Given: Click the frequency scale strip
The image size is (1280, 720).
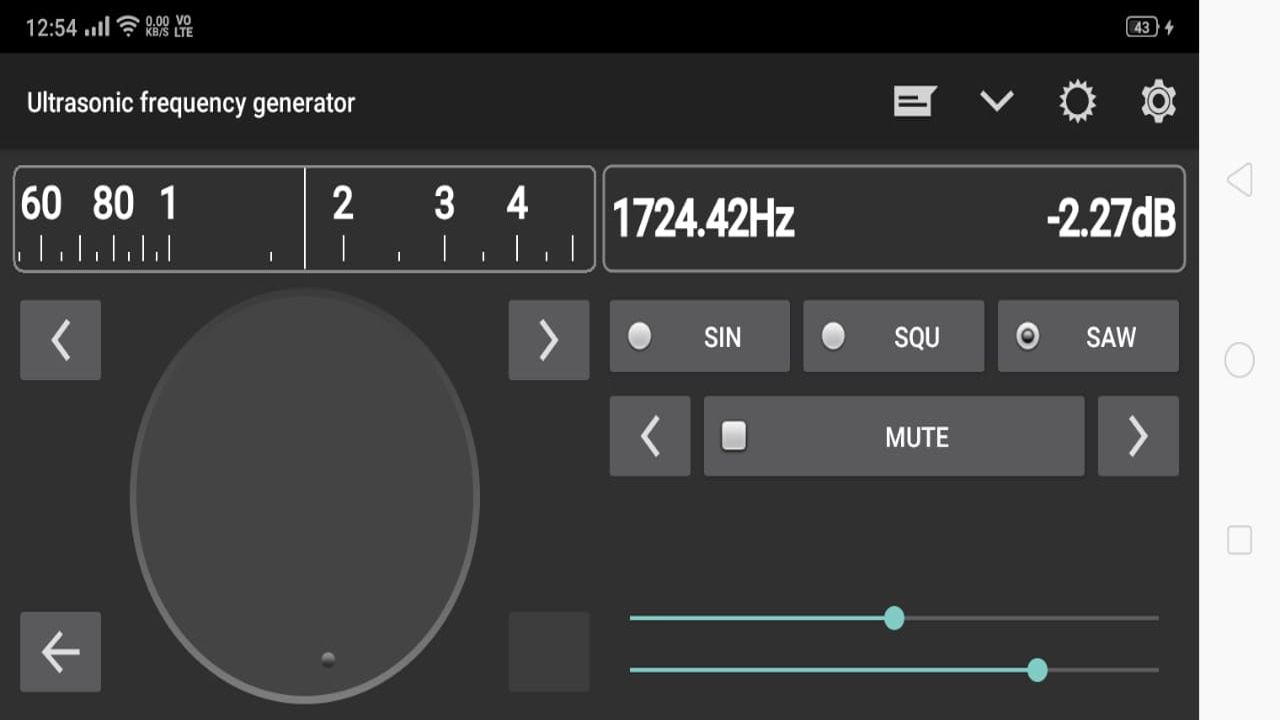Looking at the screenshot, I should click(304, 219).
